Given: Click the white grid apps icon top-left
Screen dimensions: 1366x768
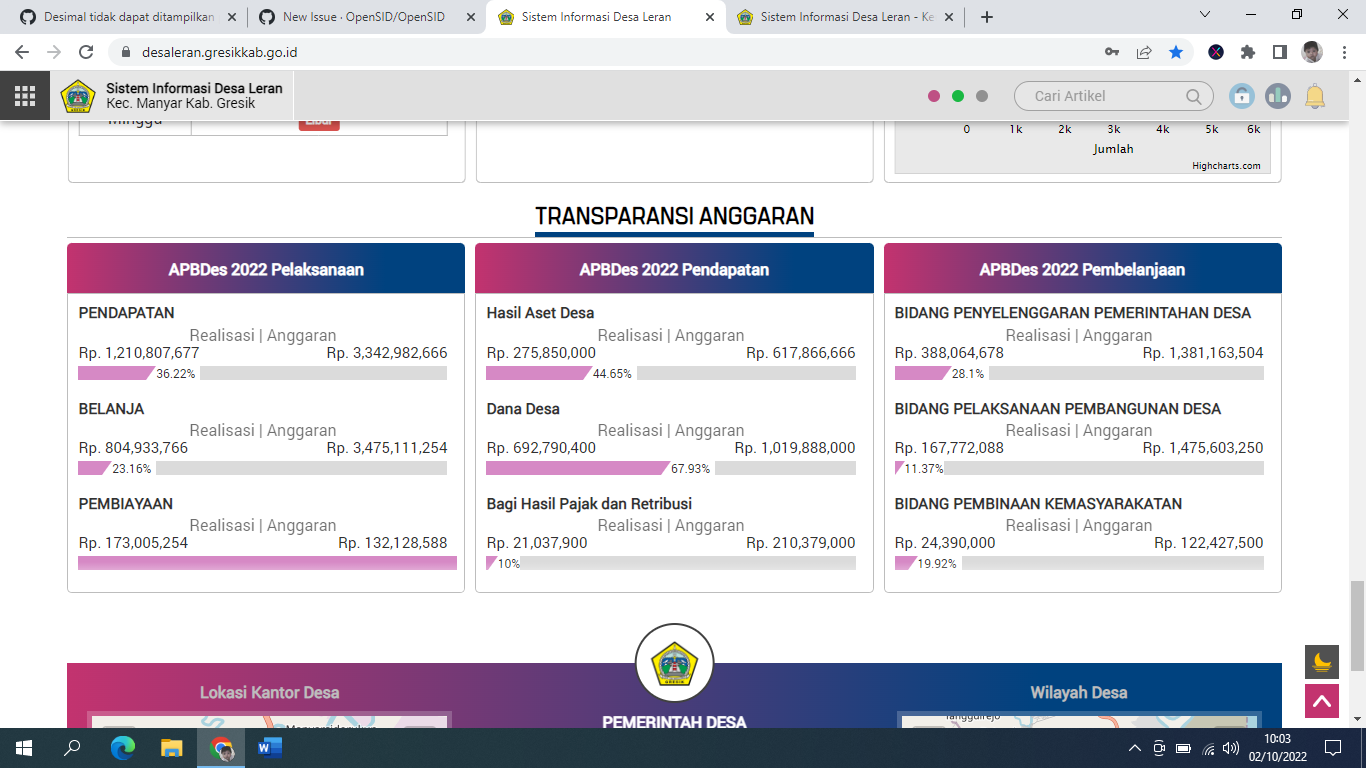Looking at the screenshot, I should point(24,95).
